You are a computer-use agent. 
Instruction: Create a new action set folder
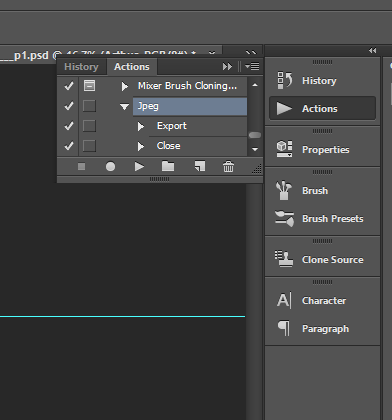(x=168, y=166)
